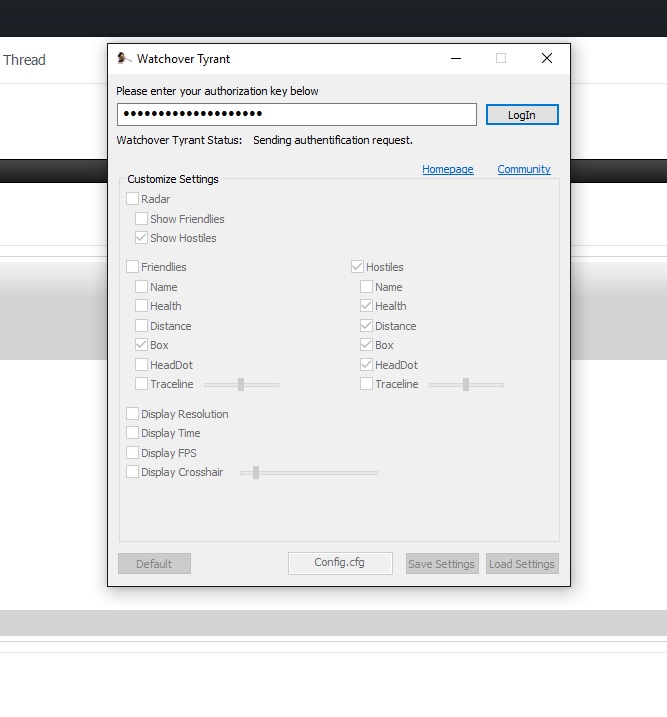Close the Watchover Tyrant window
Image resolution: width=667 pixels, height=717 pixels.
click(547, 59)
